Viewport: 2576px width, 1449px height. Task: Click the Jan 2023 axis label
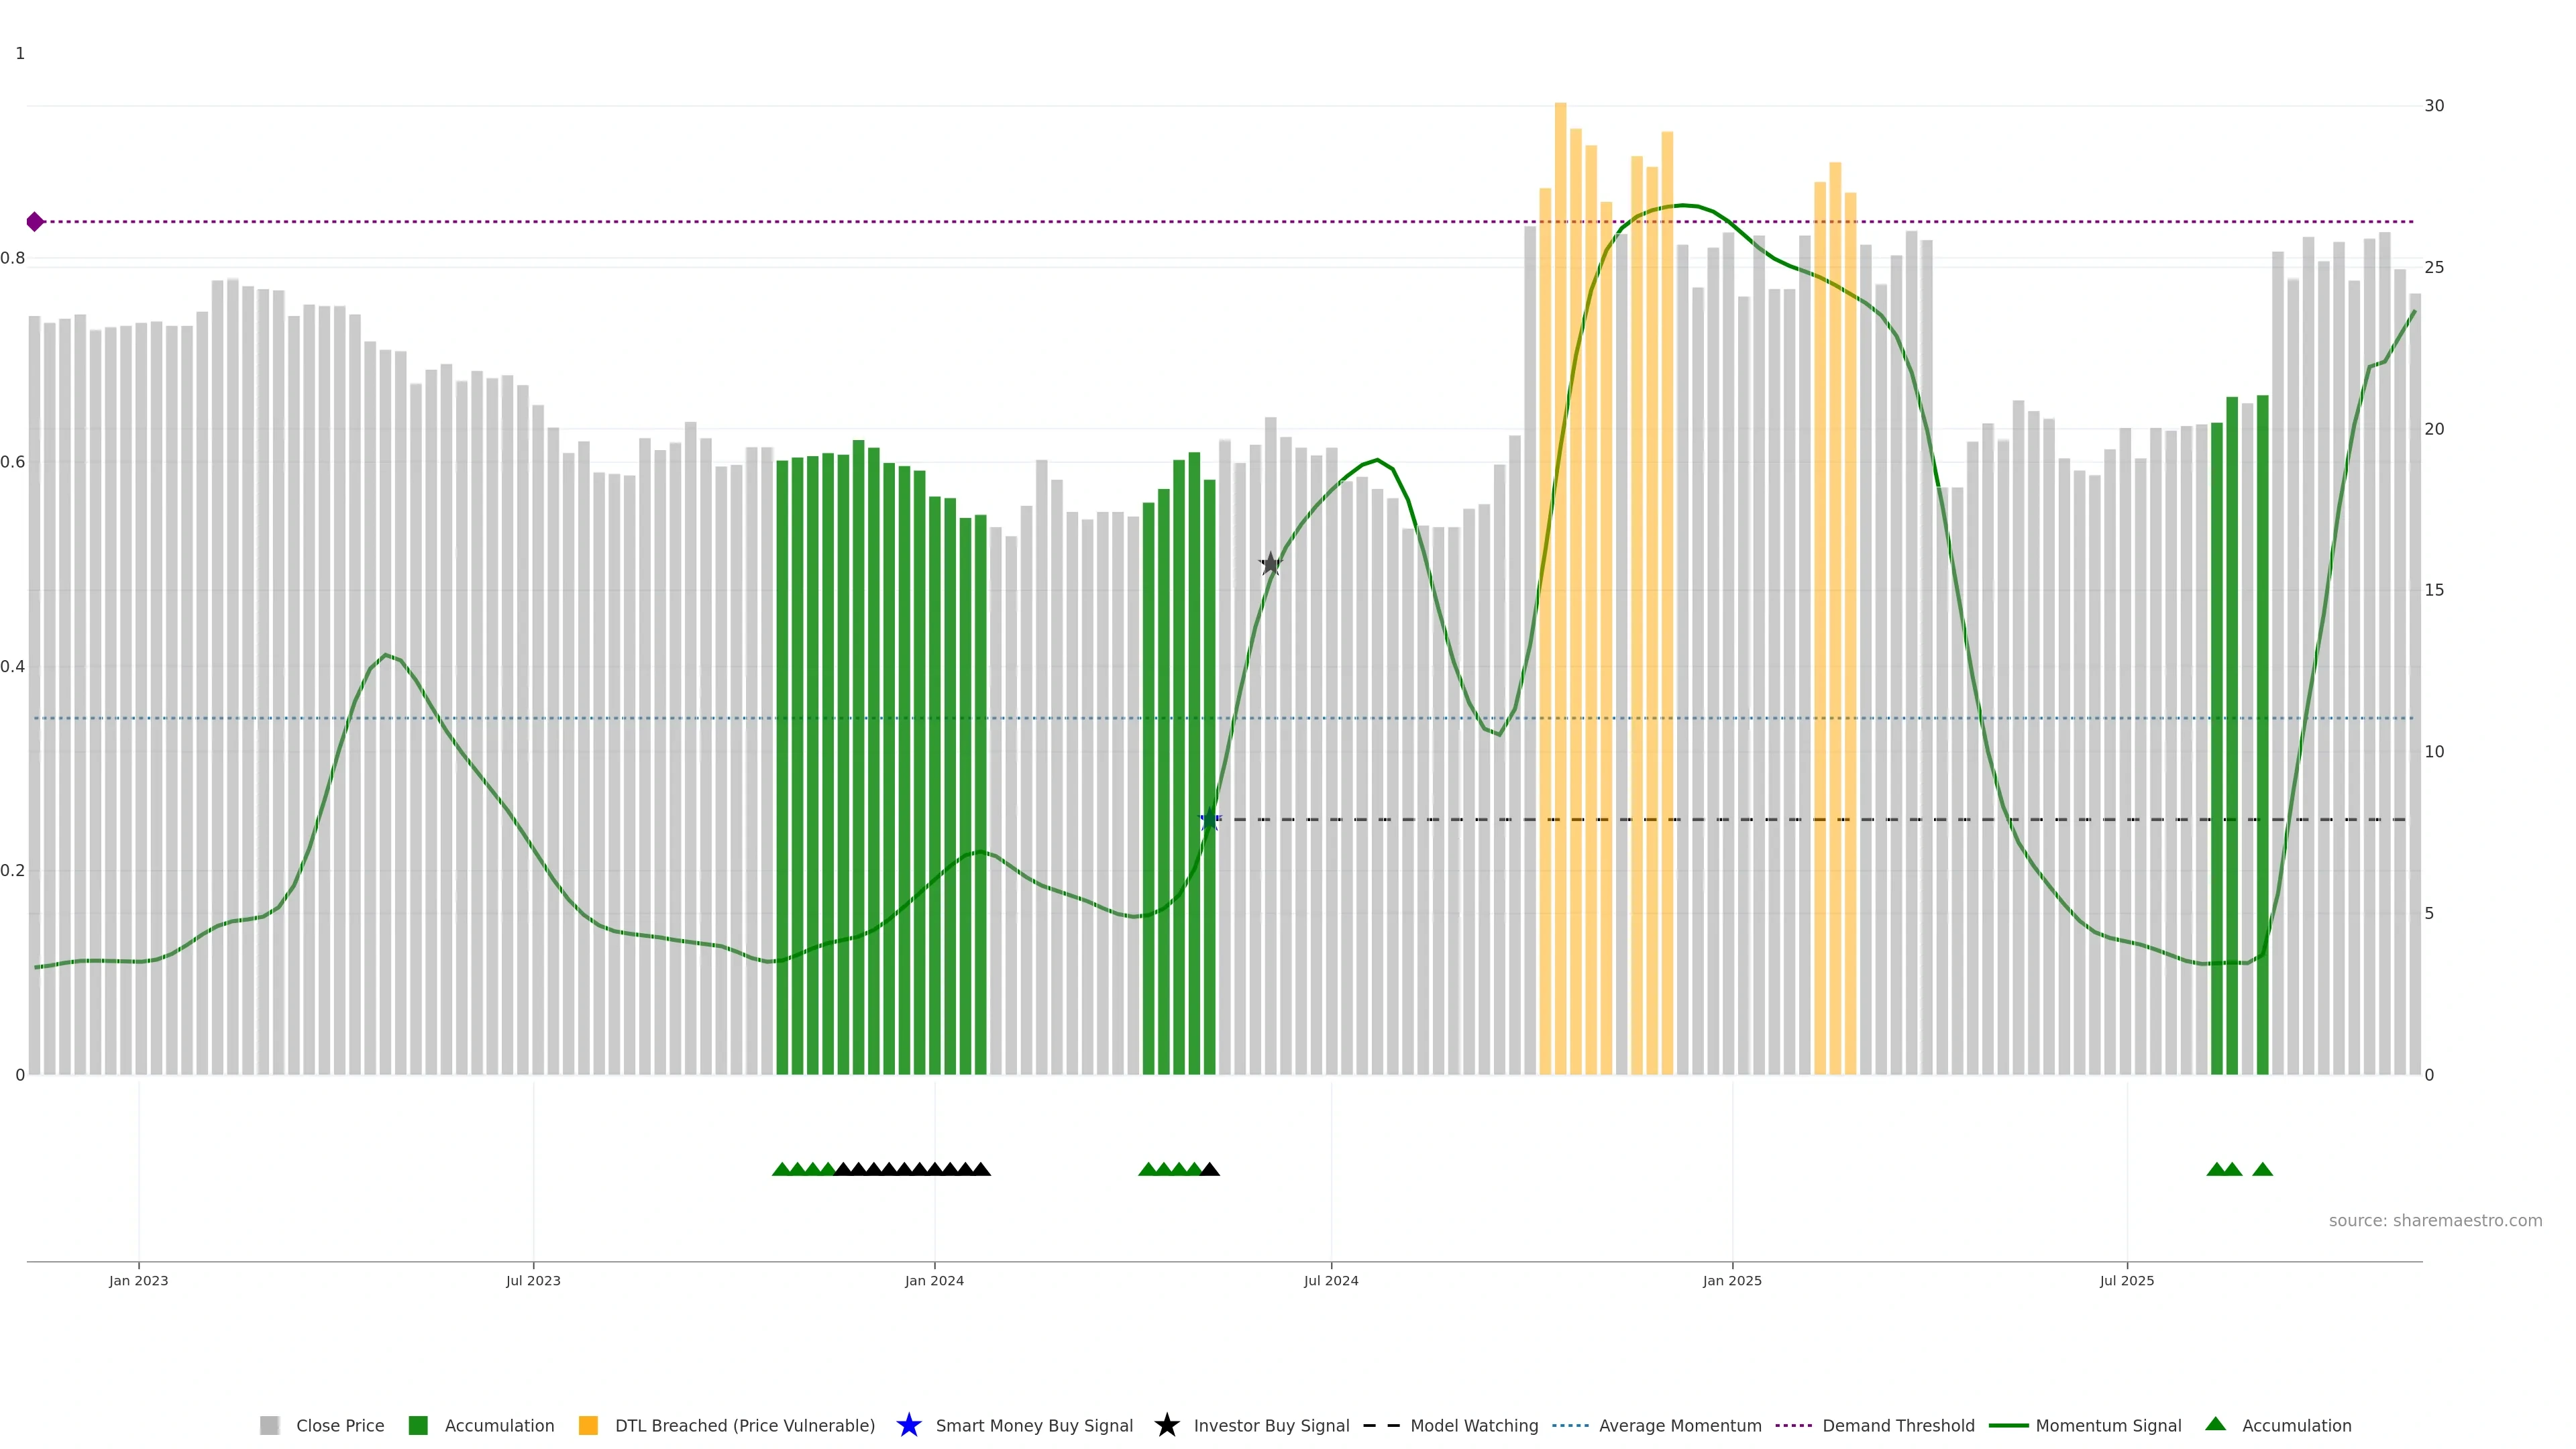(139, 1280)
